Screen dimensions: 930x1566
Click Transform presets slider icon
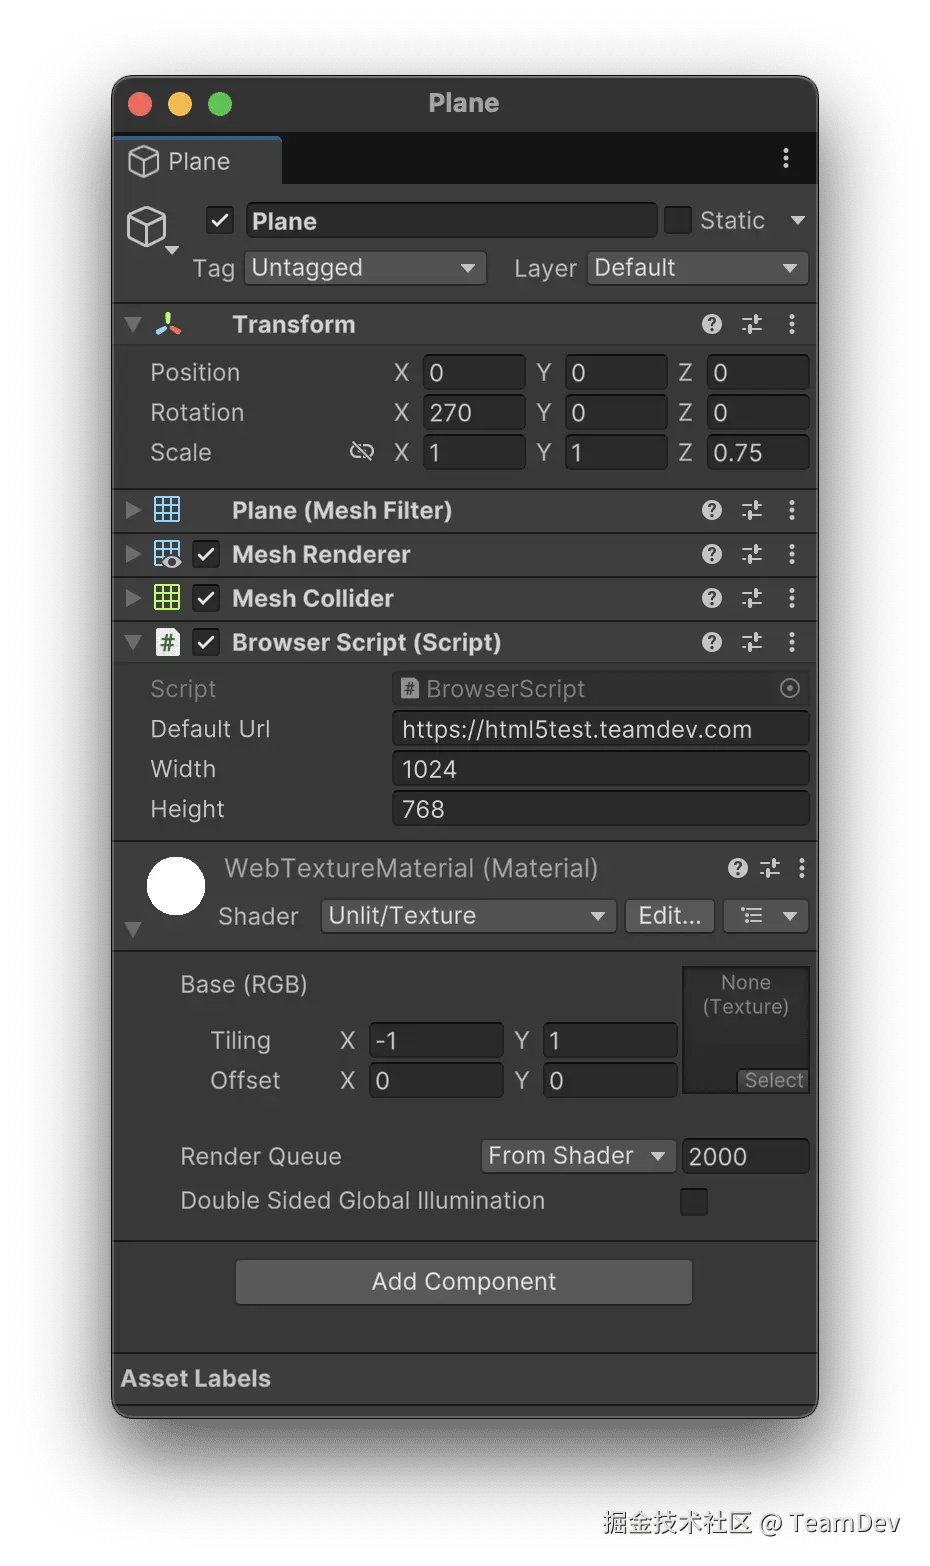coord(752,324)
